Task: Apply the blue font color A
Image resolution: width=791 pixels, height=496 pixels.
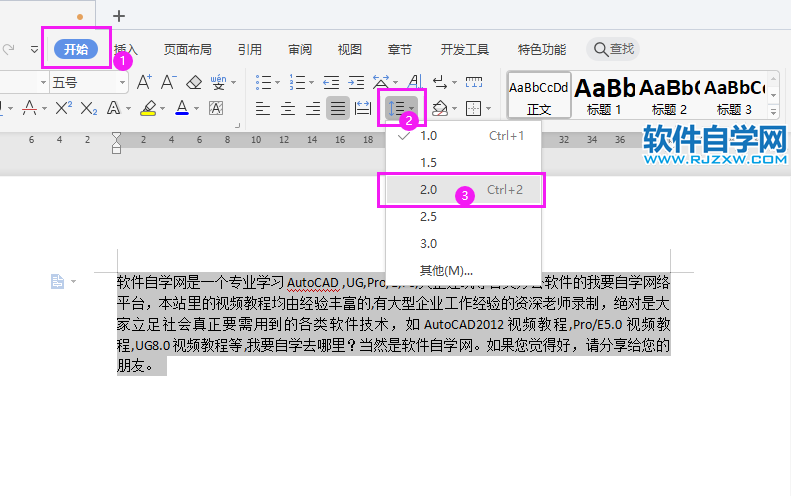Action: coord(182,108)
